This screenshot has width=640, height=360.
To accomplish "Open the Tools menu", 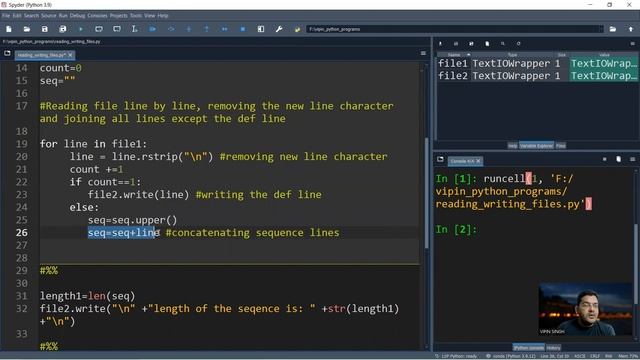I will pyautogui.click(x=136, y=16).
